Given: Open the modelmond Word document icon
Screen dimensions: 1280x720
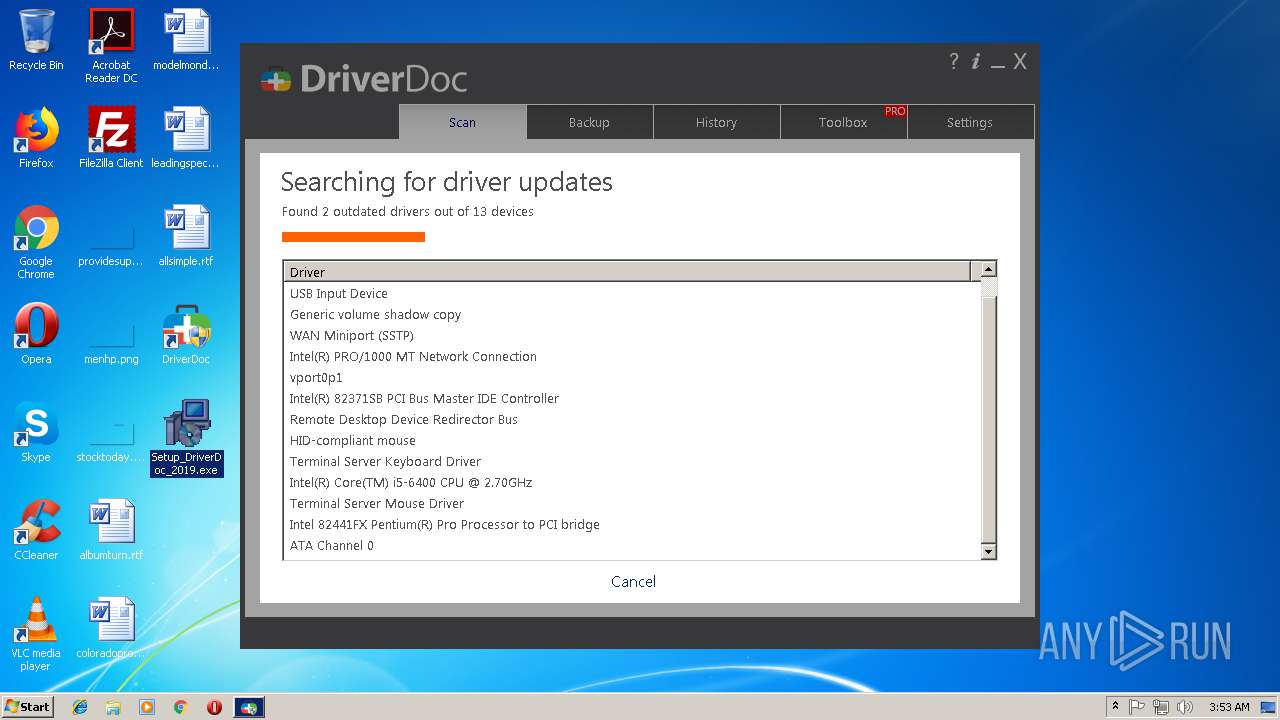Looking at the screenshot, I should 186,40.
